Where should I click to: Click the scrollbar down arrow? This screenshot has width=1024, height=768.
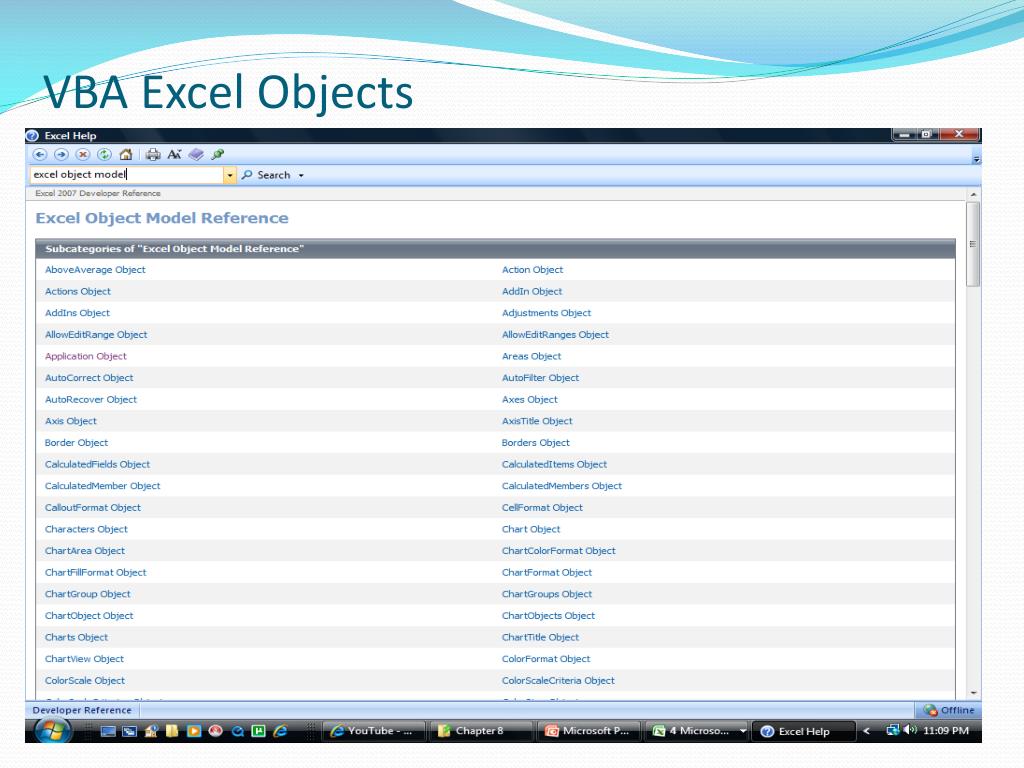[973, 693]
